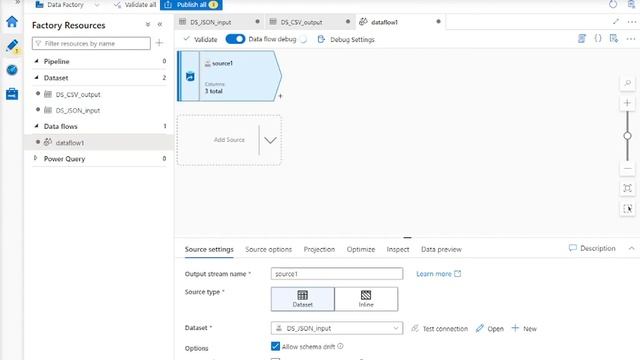Screen dimensions: 640x360
Task: Zoom in on the data flow canvas
Action: (627, 103)
